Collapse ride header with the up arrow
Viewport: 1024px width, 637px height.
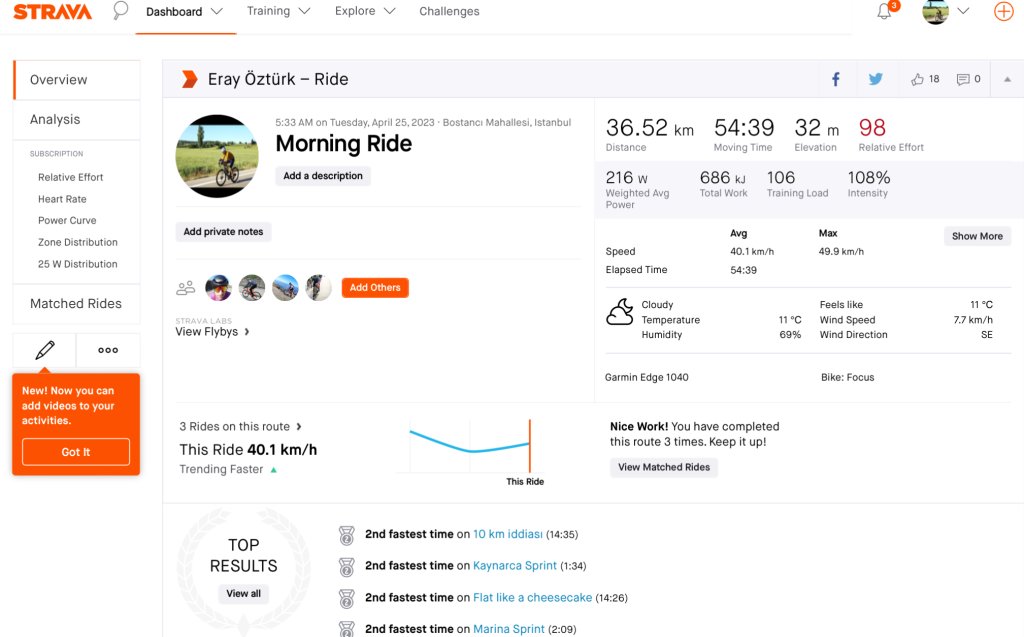tap(1007, 79)
